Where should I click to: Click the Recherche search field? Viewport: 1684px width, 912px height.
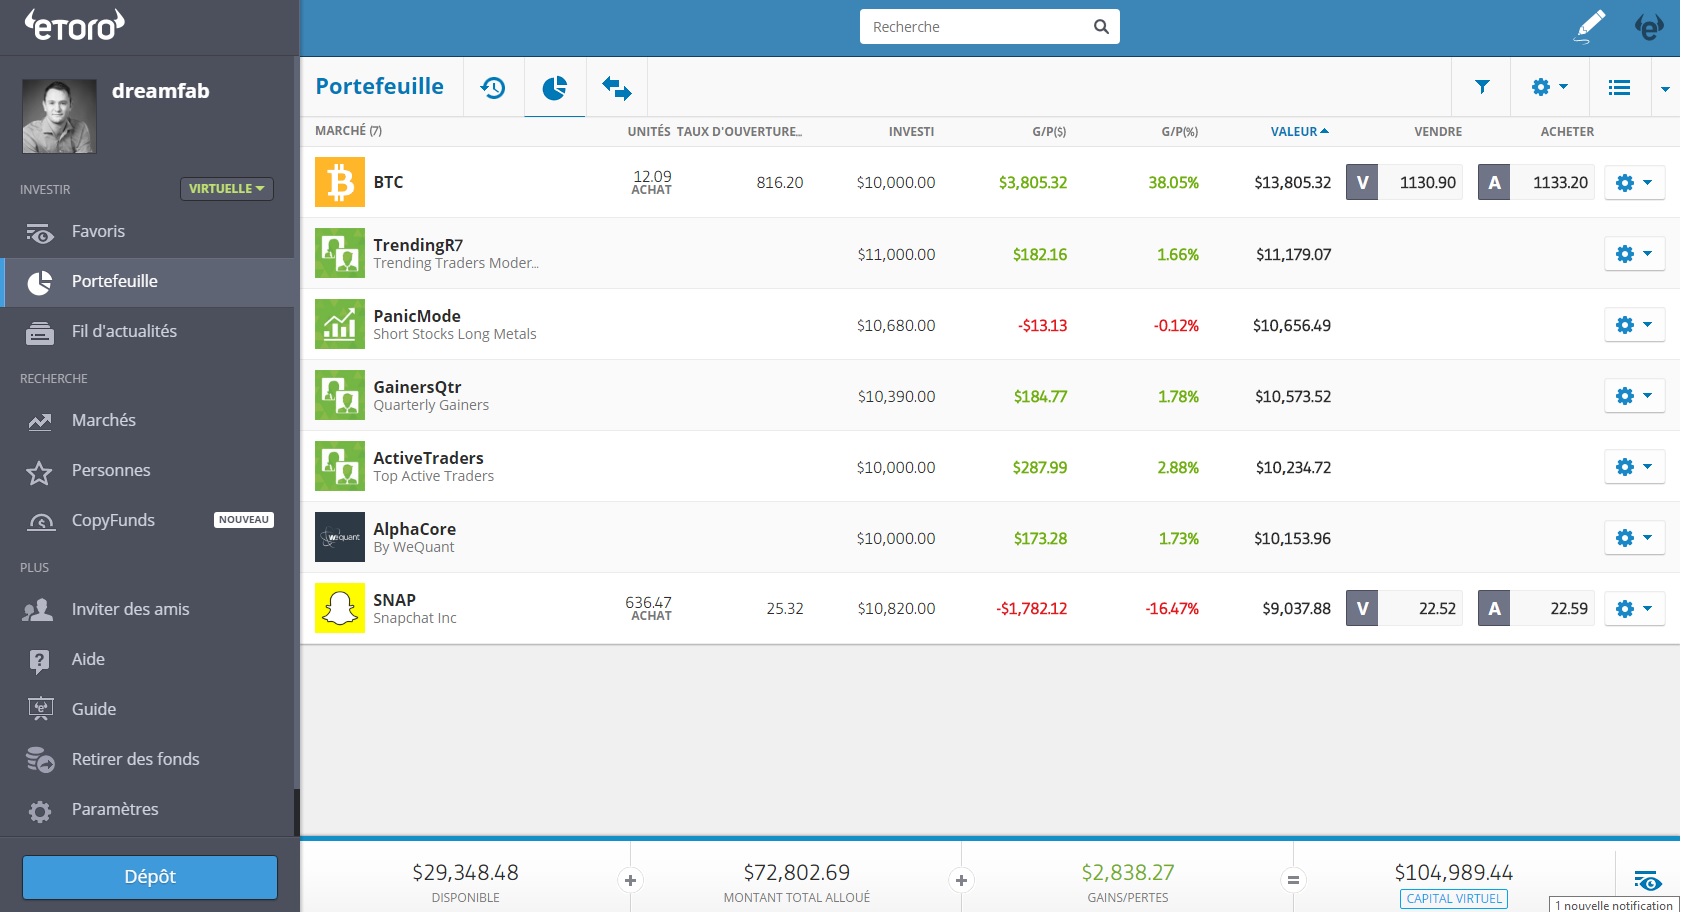(975, 27)
